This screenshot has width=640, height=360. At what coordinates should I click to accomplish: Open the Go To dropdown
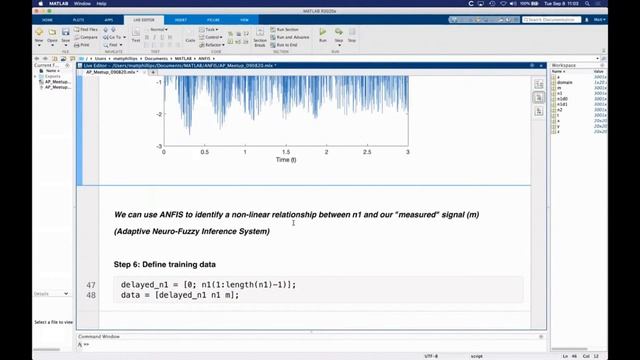(x=115, y=37)
